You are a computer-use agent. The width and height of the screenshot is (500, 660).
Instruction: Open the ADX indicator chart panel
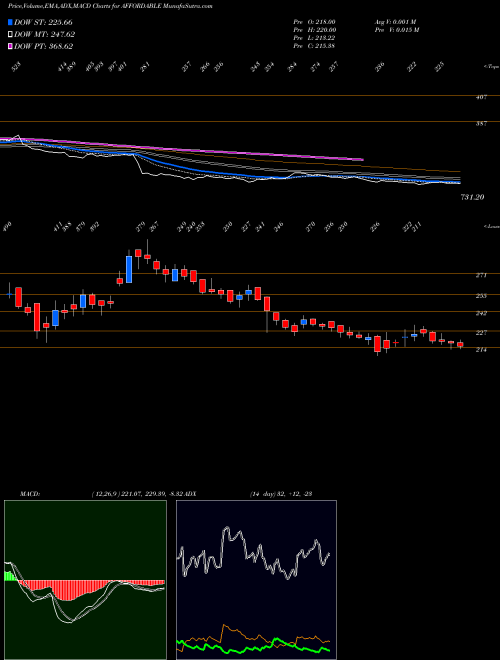(256, 580)
